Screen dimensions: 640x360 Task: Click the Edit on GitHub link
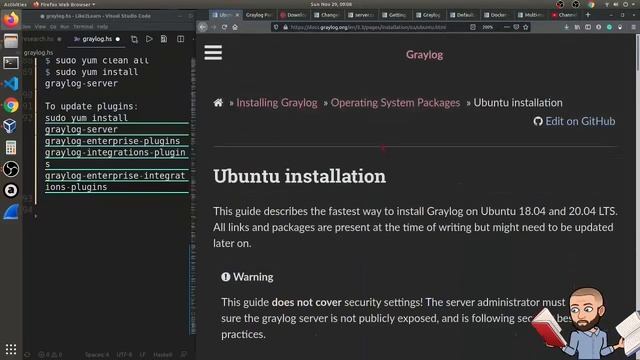pyautogui.click(x=574, y=121)
